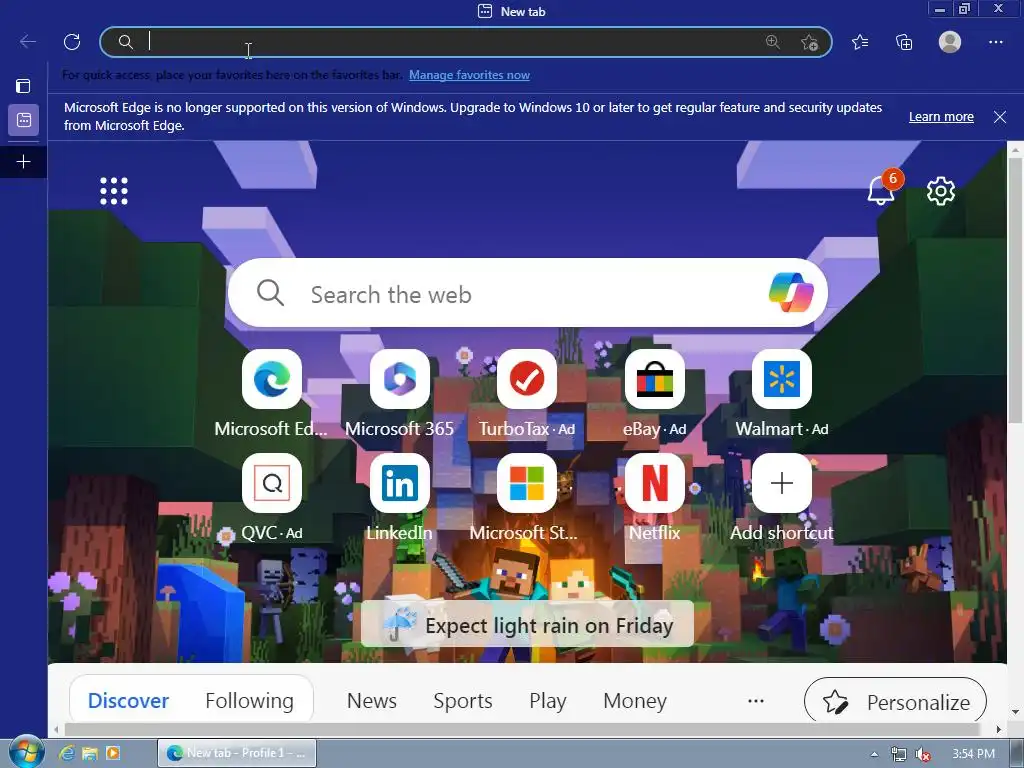Open the profile avatar menu
Screen dimensions: 1024x768
coord(950,42)
